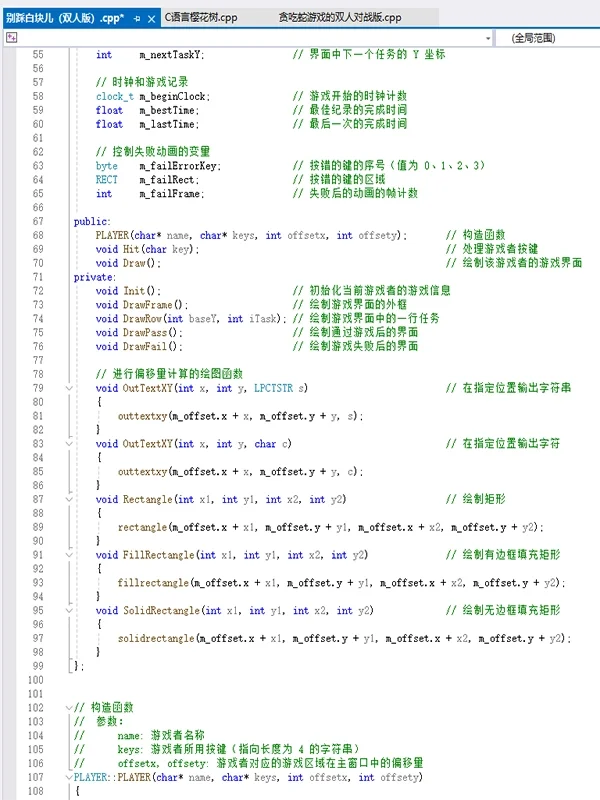Screen dimensions: 600x800
Task: Click line number 99 in the gutter
Action: pyautogui.click(x=38, y=666)
